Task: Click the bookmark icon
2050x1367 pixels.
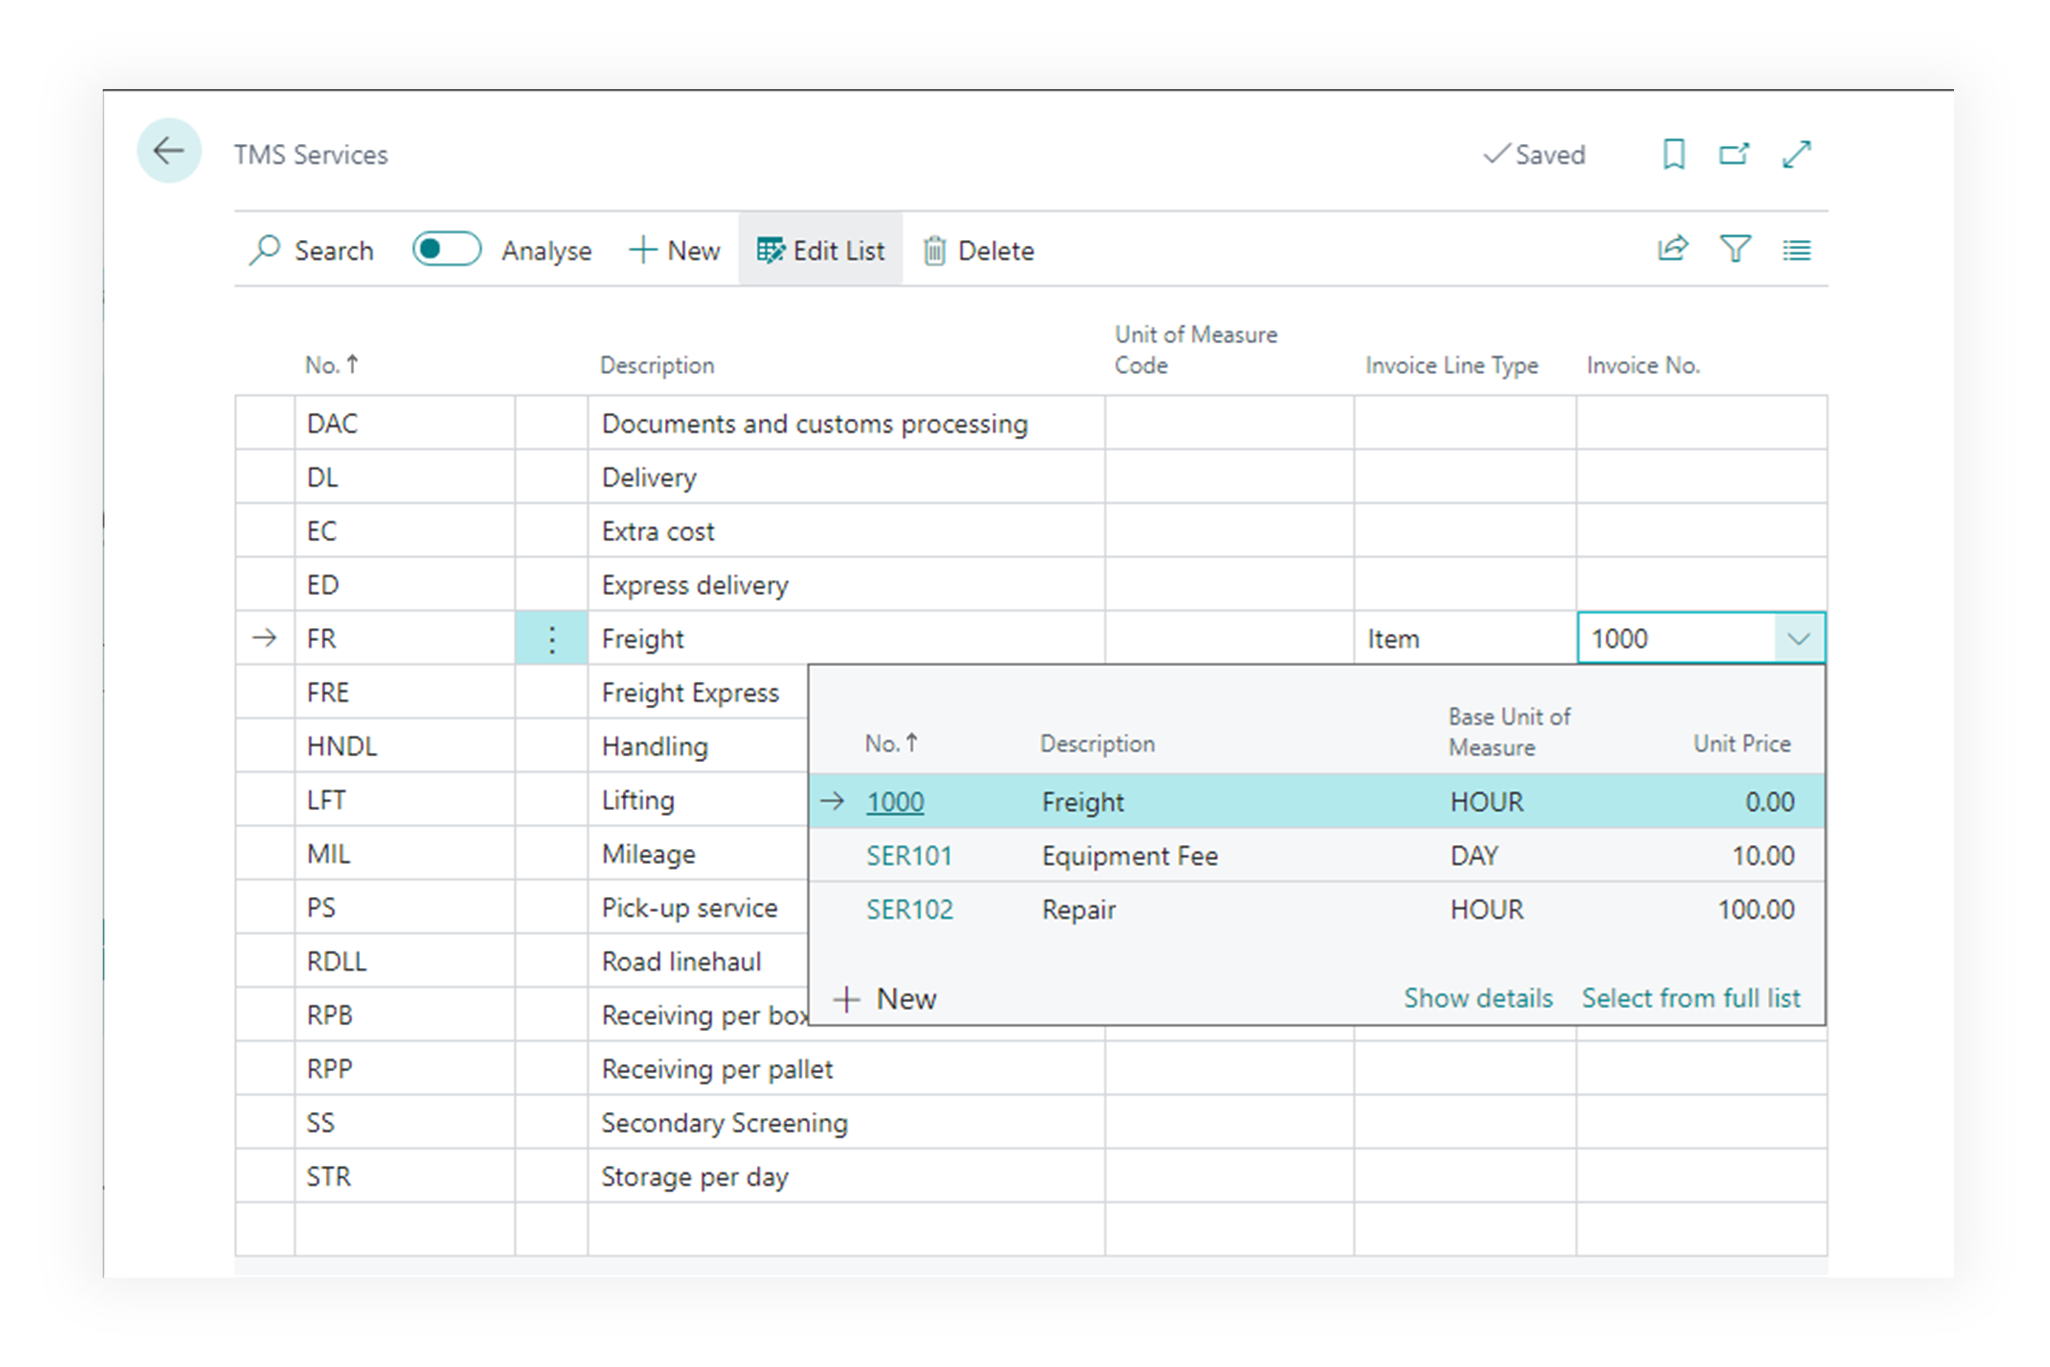Action: click(1673, 154)
